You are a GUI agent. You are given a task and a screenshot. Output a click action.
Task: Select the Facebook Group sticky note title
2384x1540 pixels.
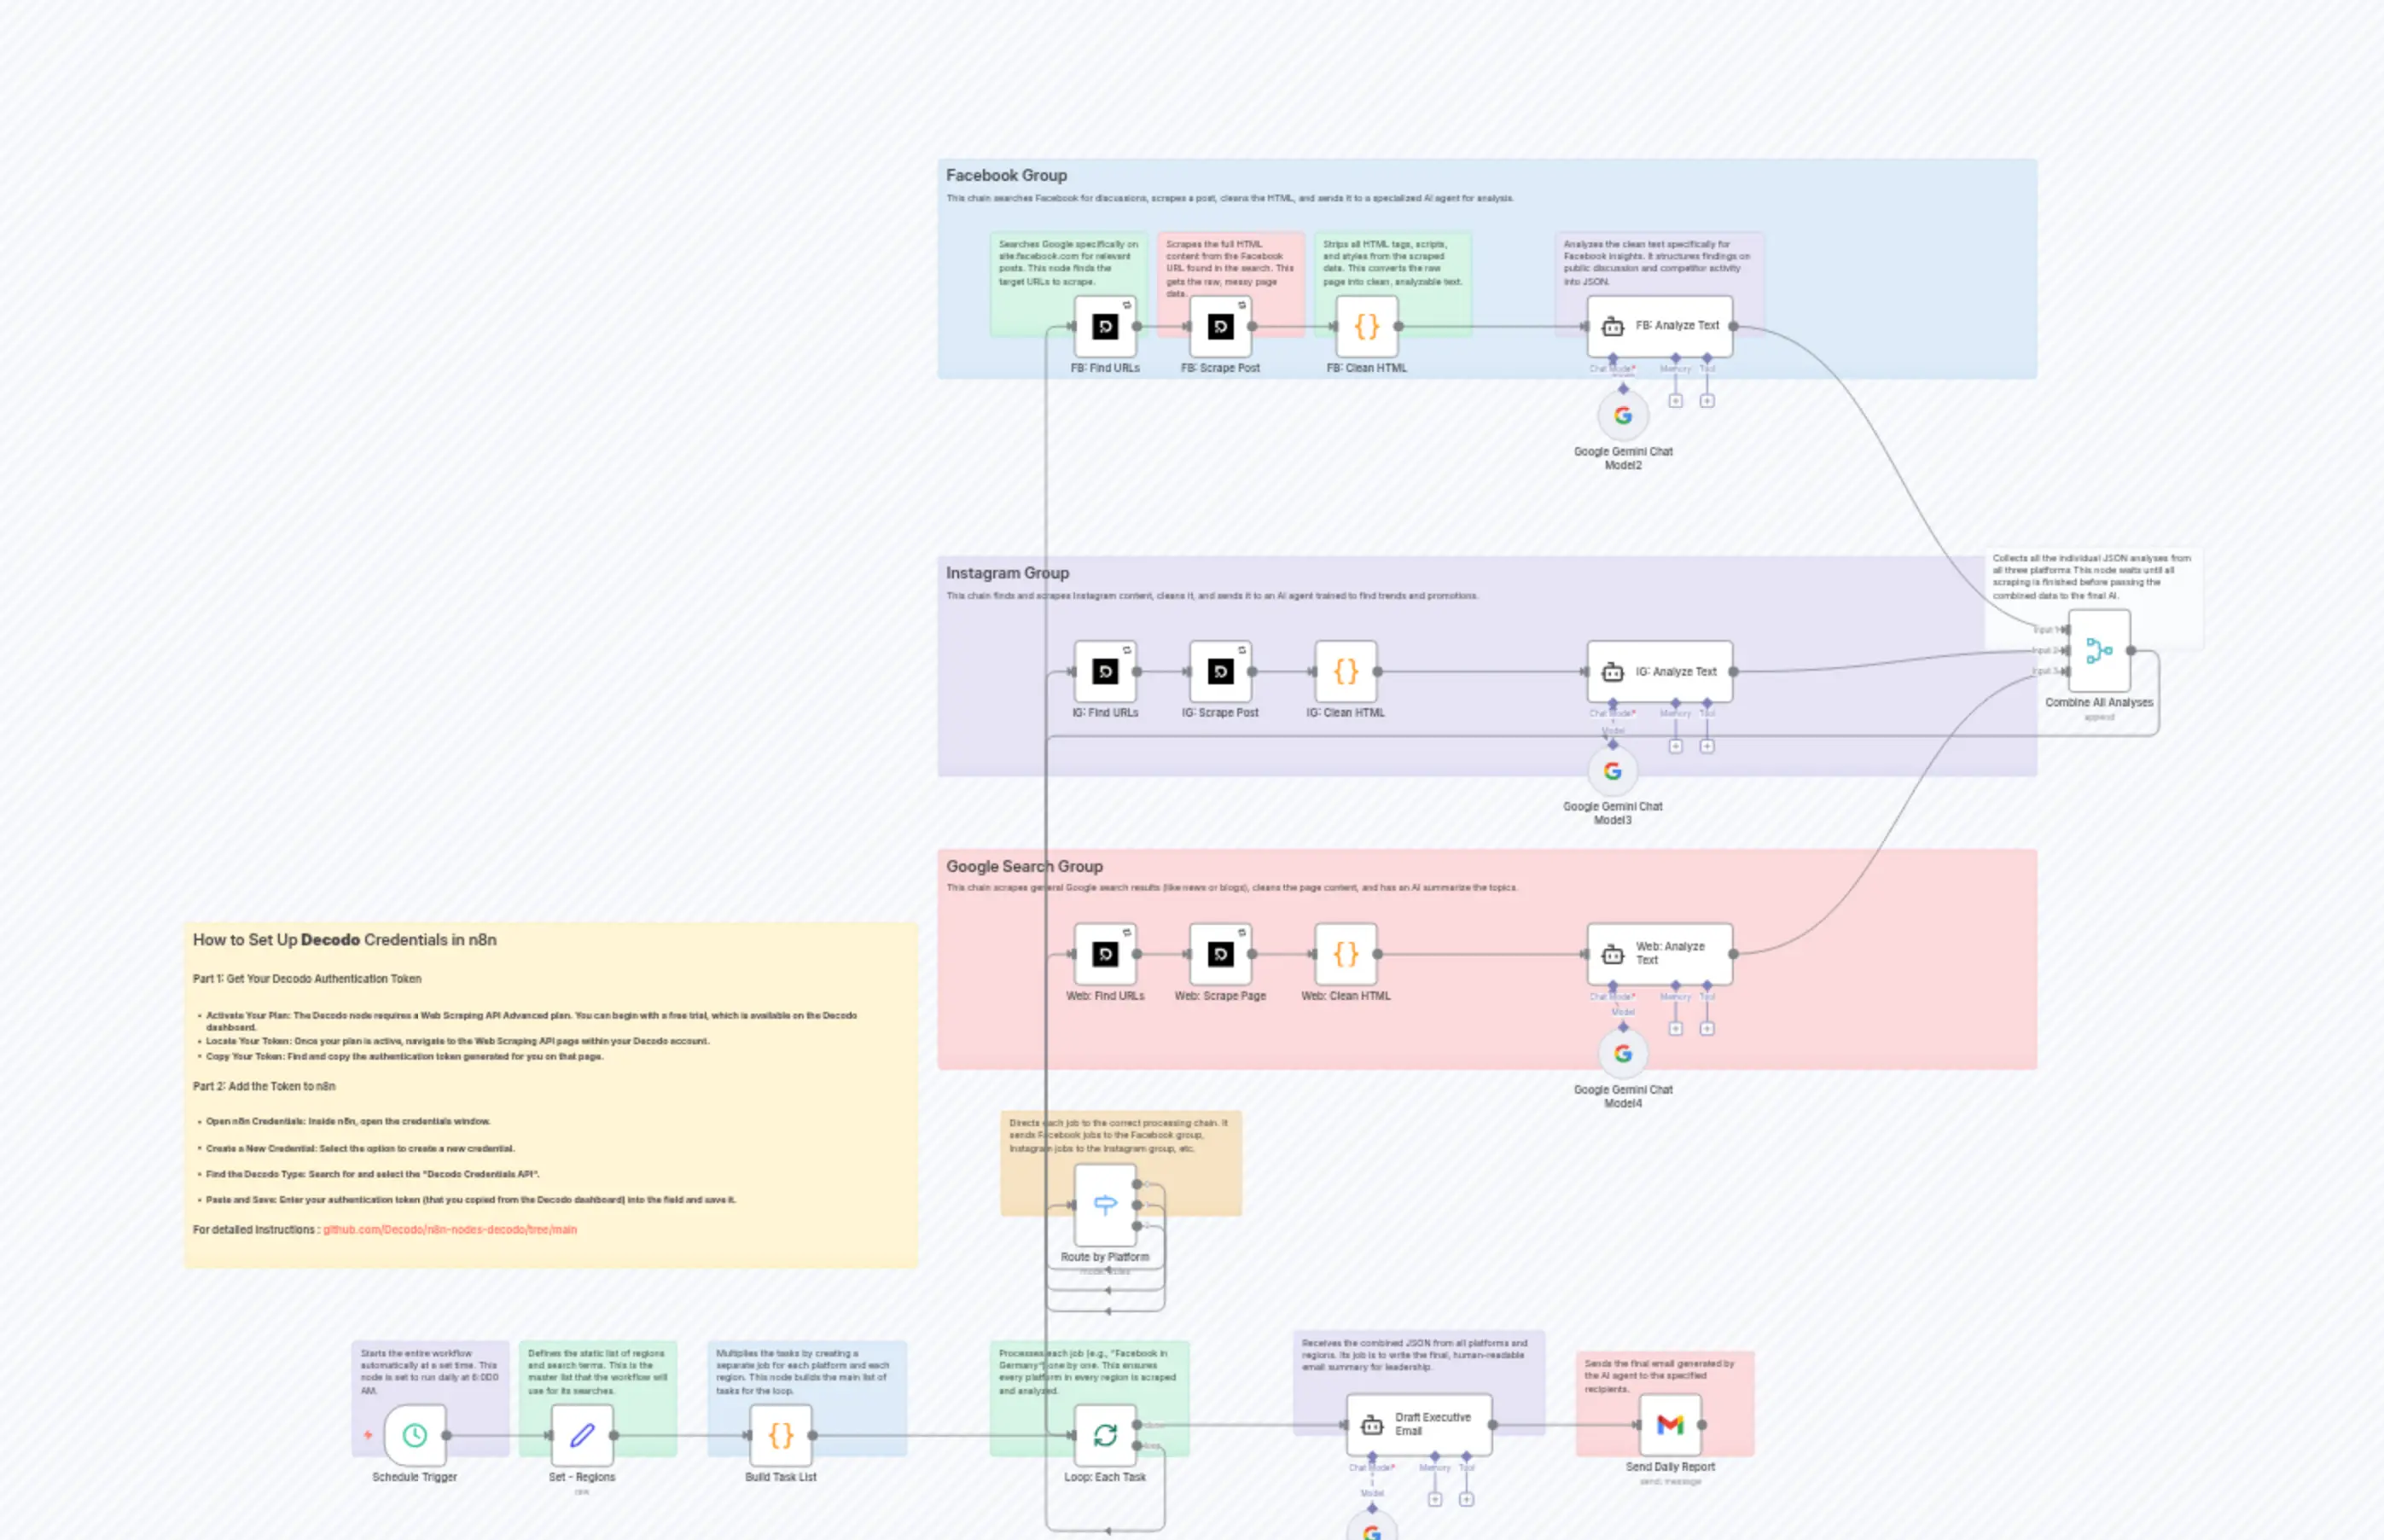[x=1006, y=176]
